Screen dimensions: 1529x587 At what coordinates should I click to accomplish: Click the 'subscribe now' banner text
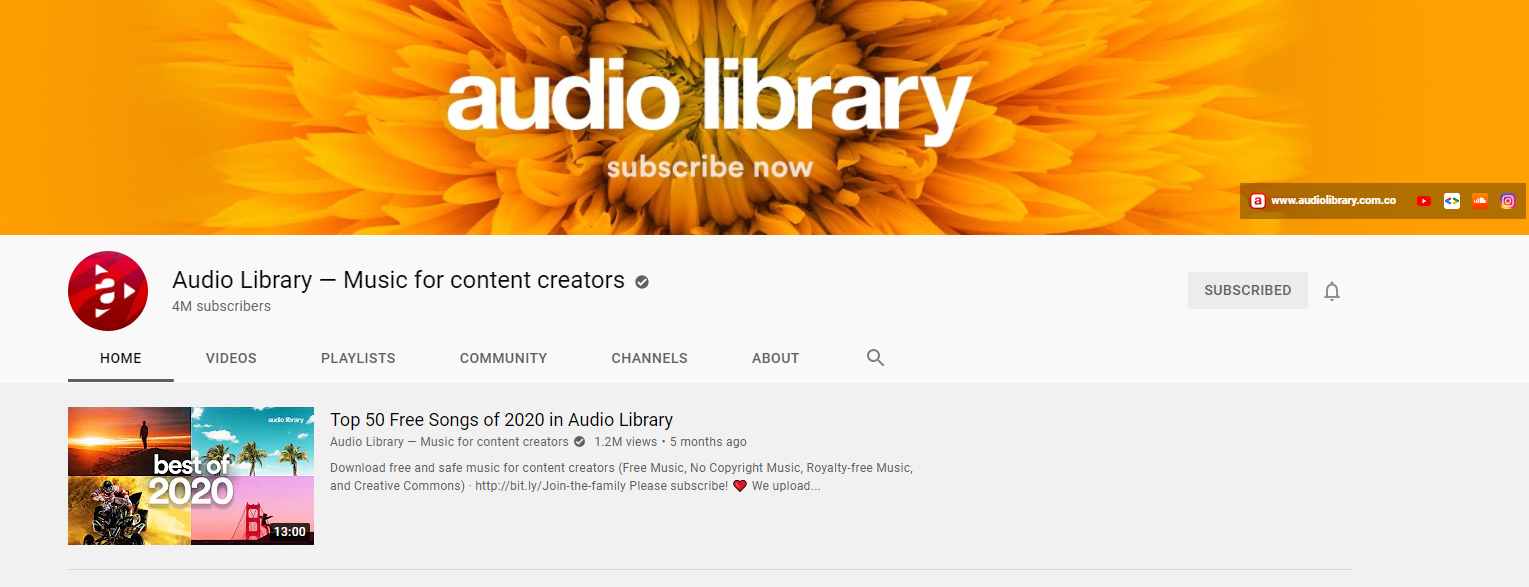point(709,165)
